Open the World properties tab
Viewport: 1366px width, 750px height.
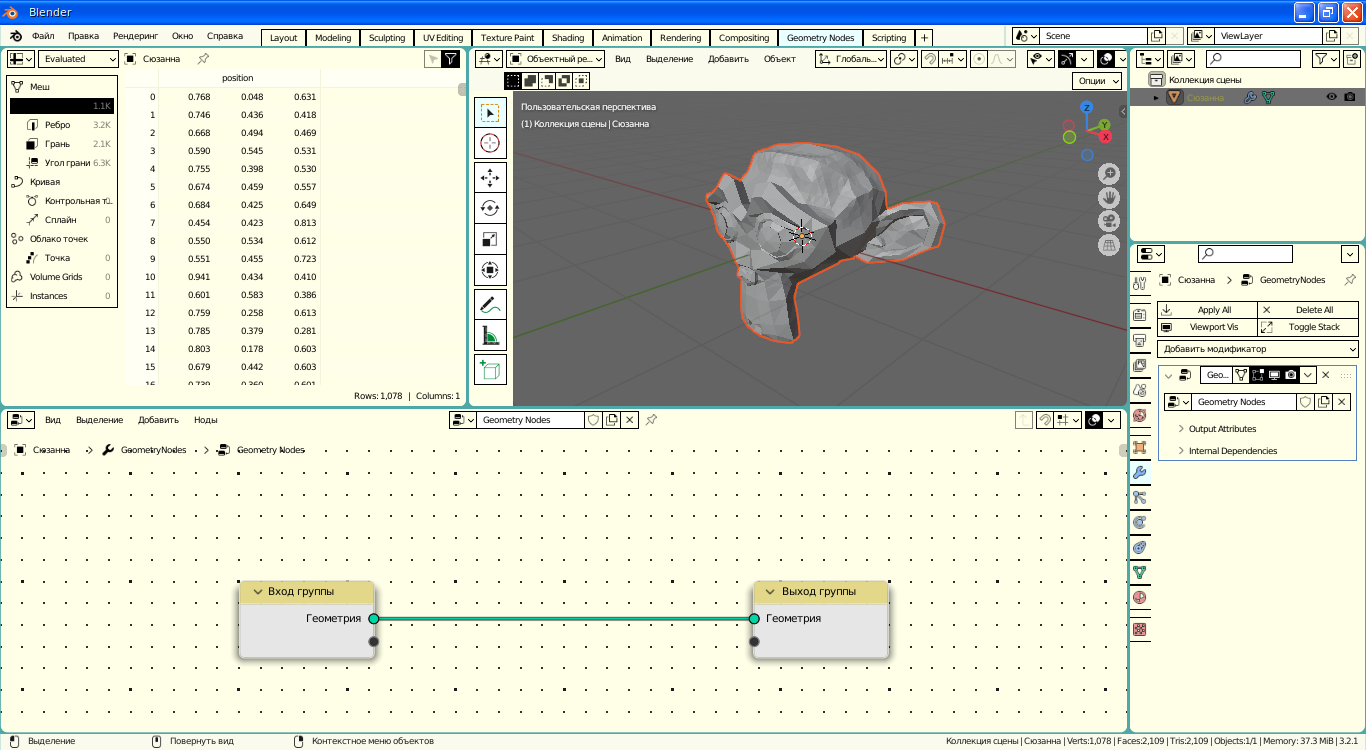[x=1140, y=415]
